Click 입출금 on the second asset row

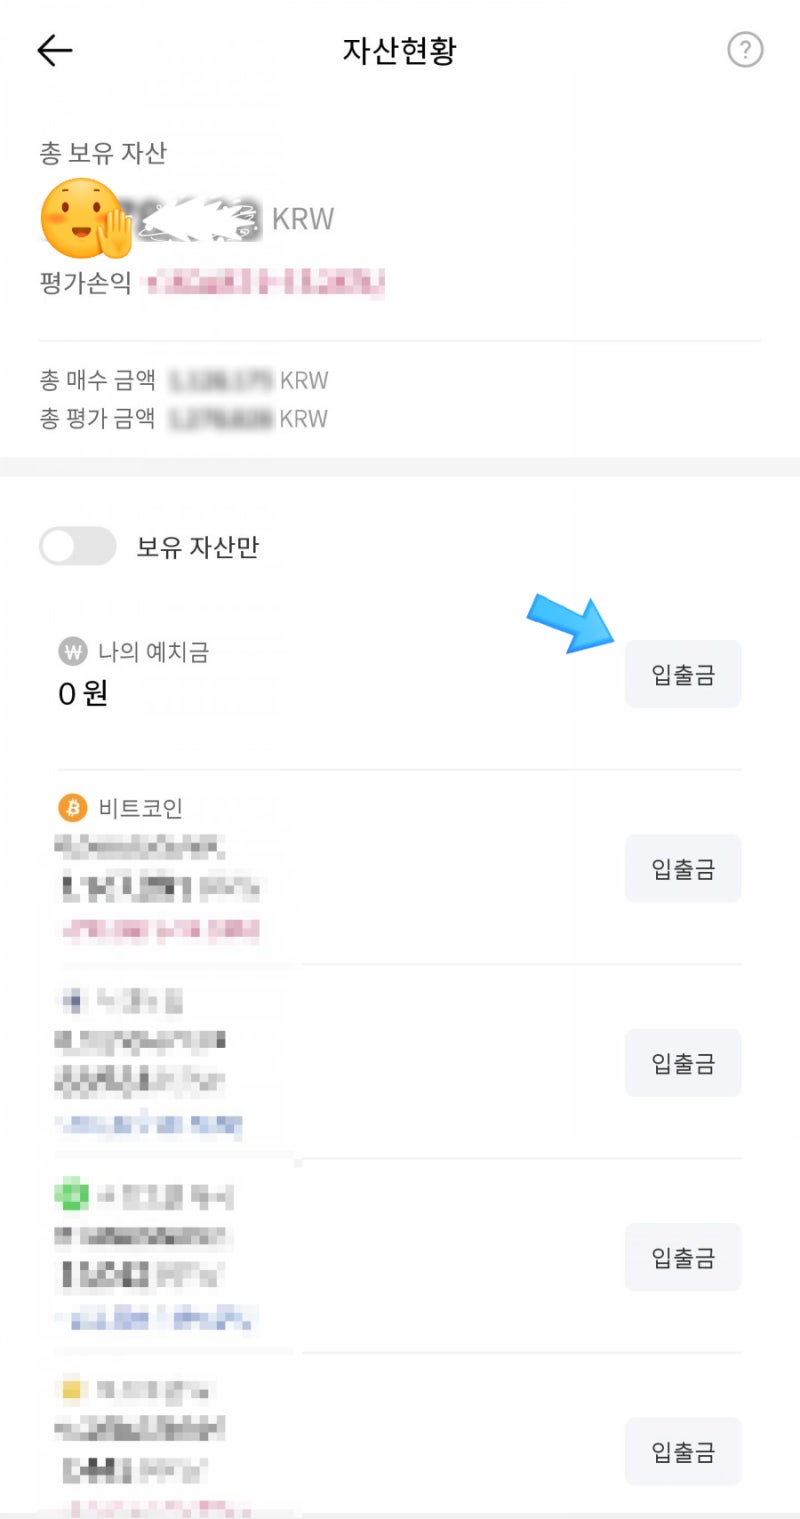click(x=682, y=1063)
